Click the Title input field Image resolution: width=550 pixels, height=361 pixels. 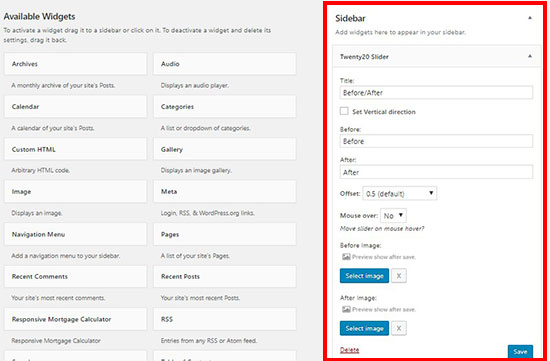tap(436, 93)
